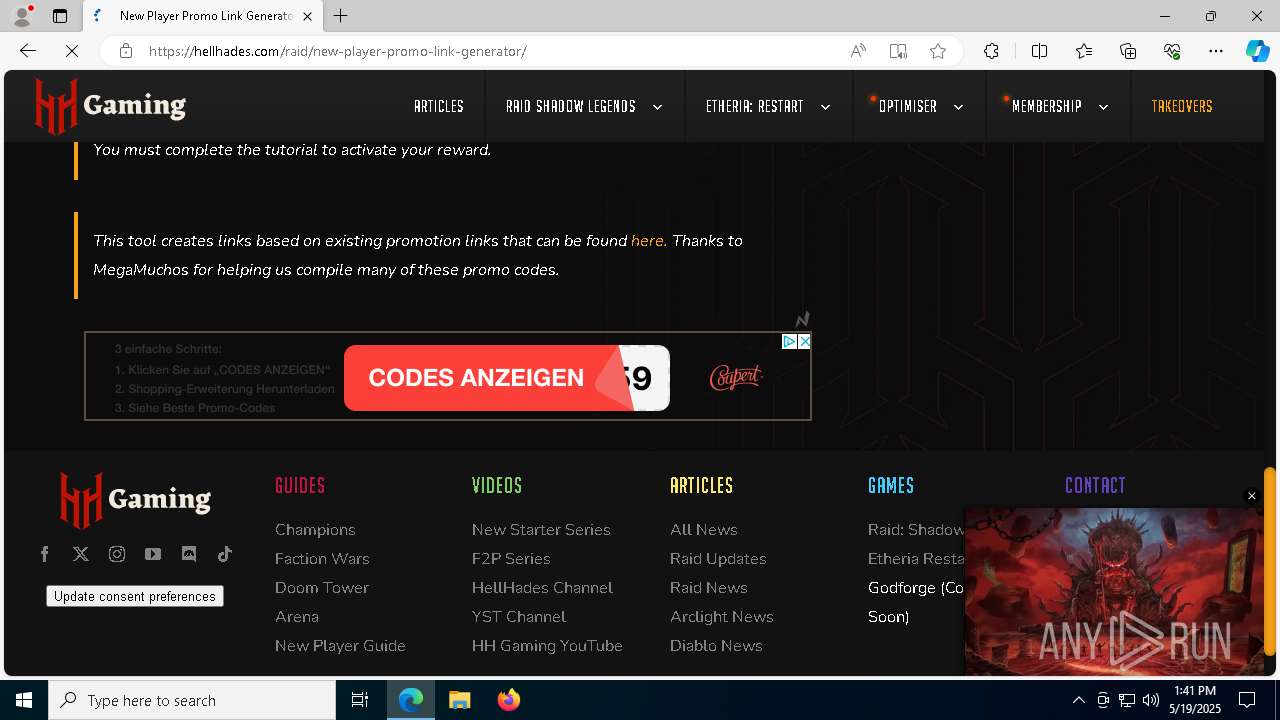This screenshot has height=720, width=1280.
Task: Click the HH Gaming logo in header
Action: click(x=110, y=106)
